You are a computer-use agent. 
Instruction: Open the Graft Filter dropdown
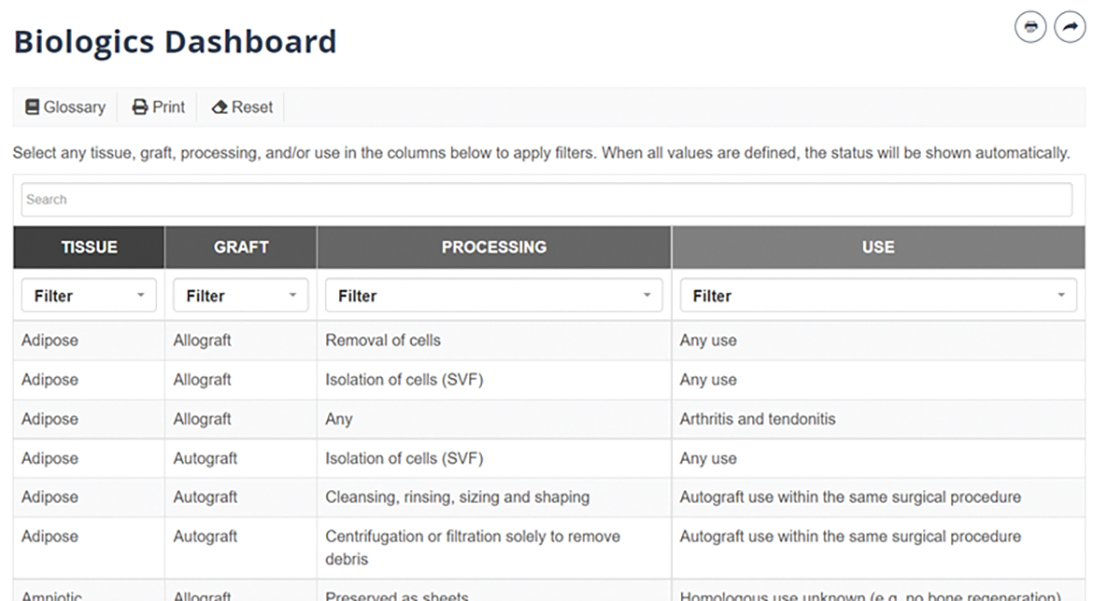point(240,296)
